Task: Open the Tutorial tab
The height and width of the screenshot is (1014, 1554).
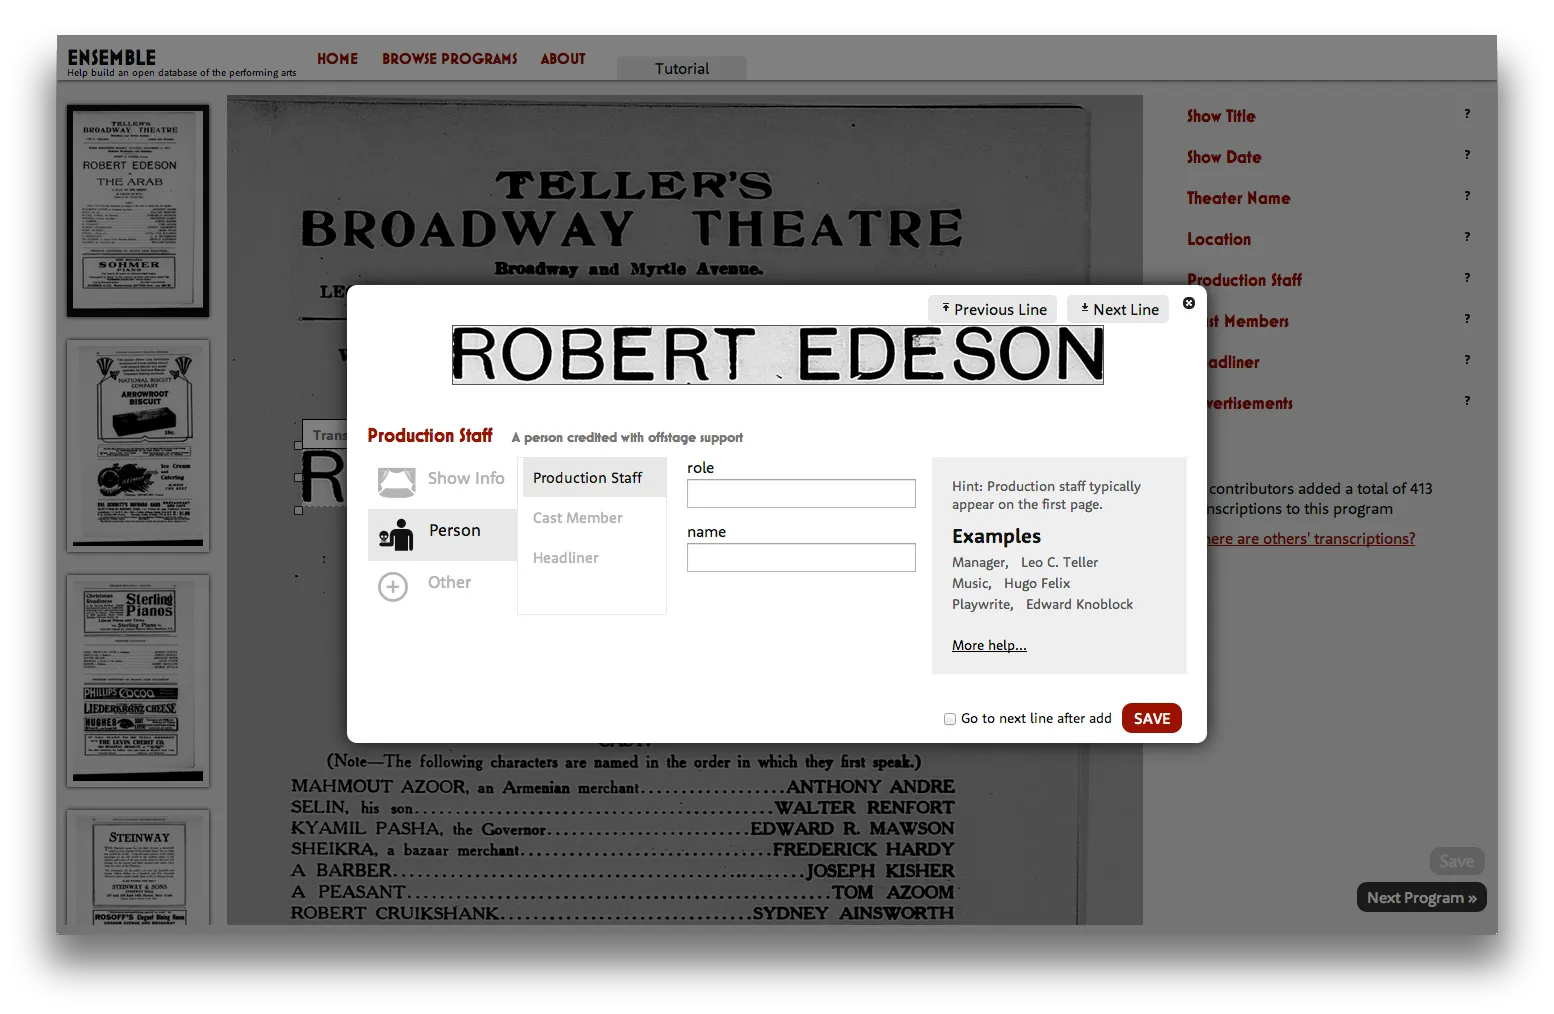Action: [682, 68]
